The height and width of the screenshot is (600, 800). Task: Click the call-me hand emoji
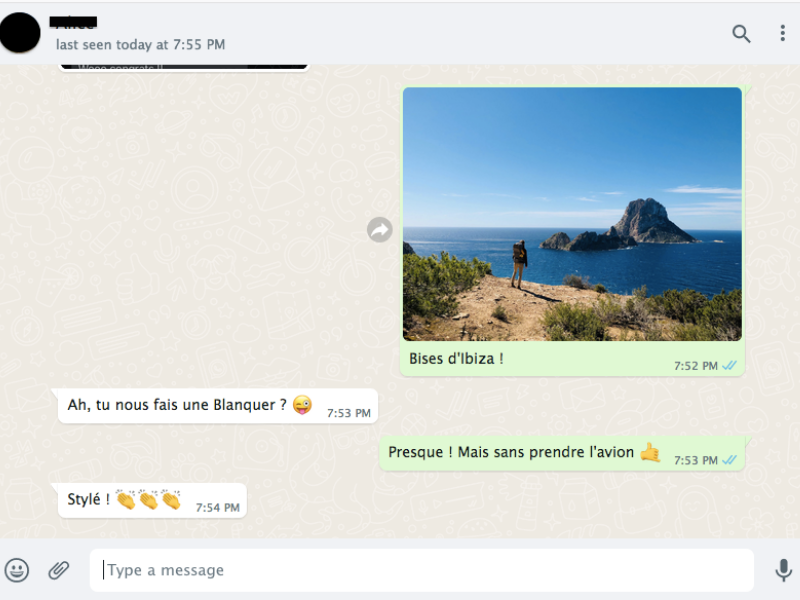[651, 452]
